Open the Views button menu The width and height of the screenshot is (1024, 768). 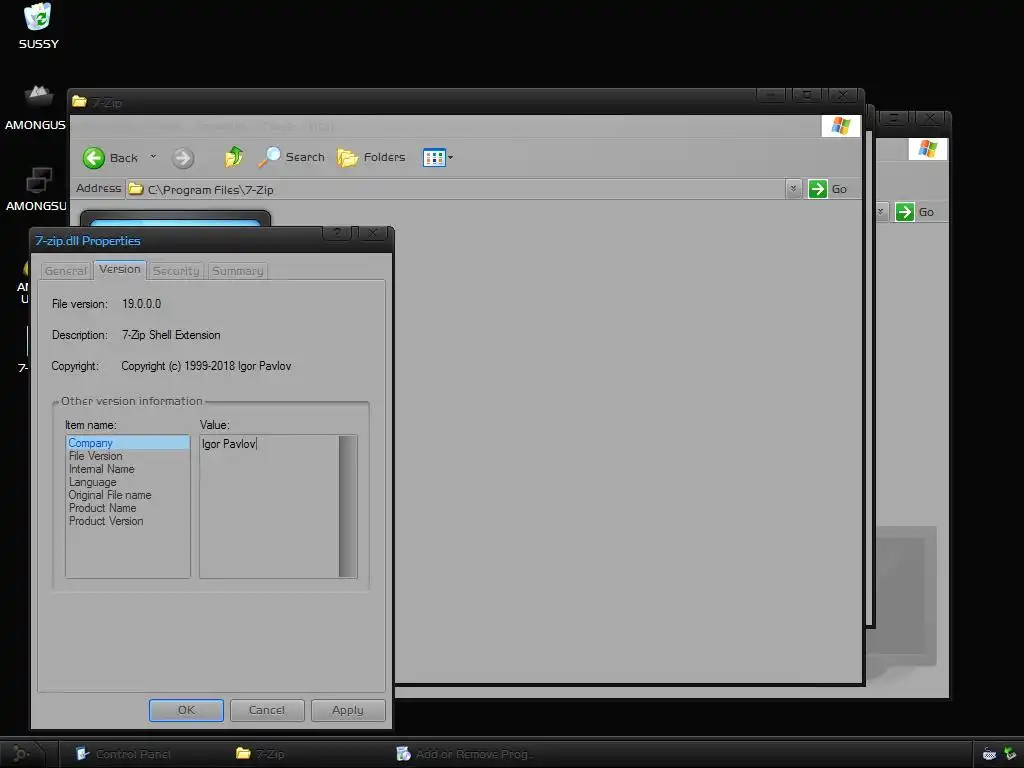438,157
